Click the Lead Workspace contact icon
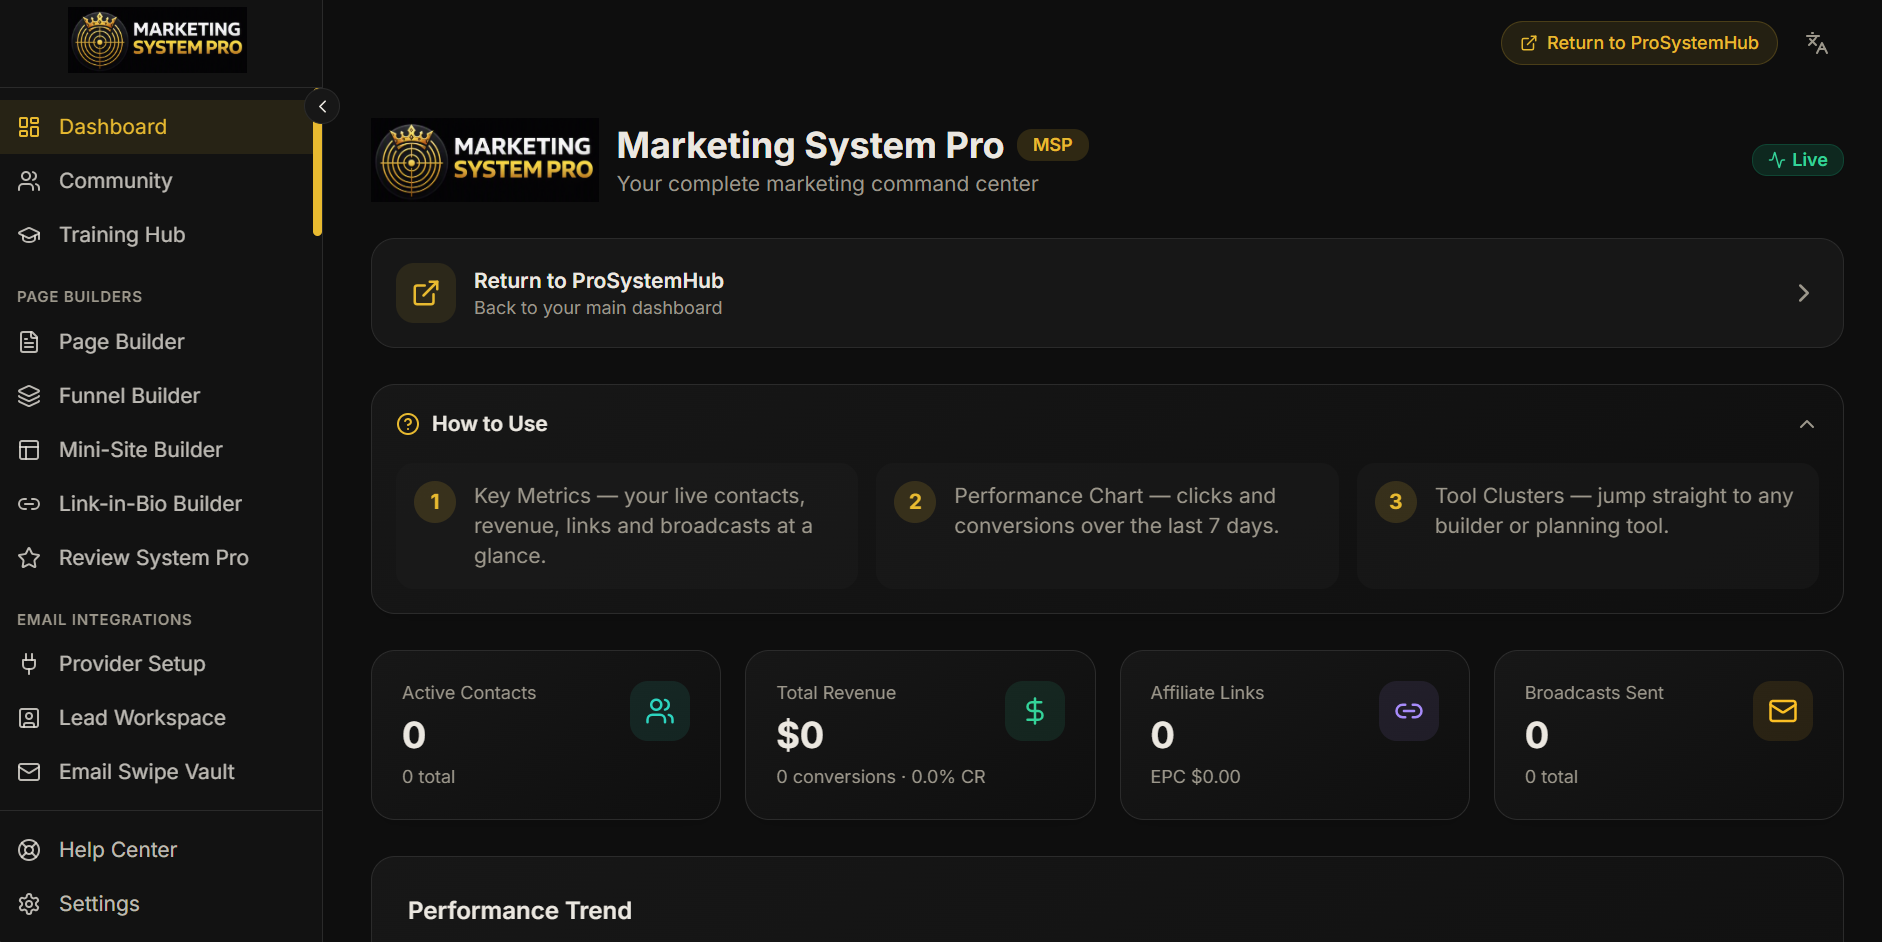1882x942 pixels. pyautogui.click(x=29, y=718)
